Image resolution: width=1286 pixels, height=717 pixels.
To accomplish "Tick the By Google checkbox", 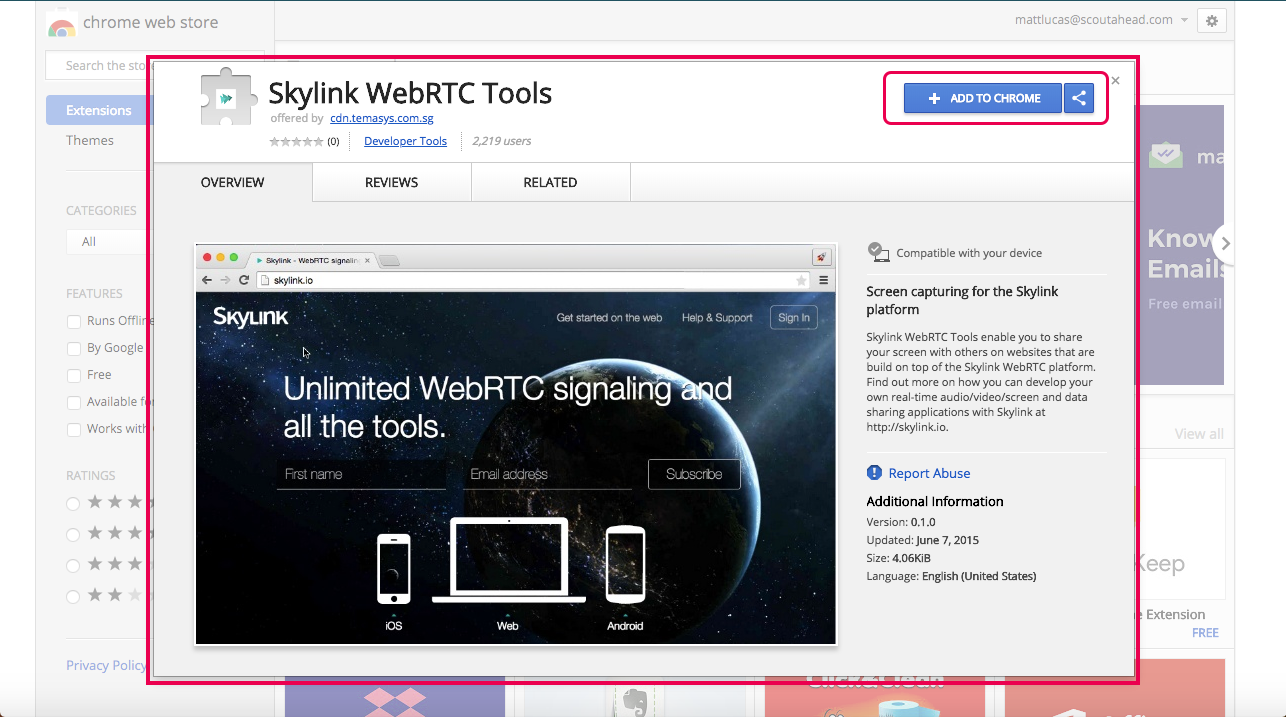I will point(74,348).
